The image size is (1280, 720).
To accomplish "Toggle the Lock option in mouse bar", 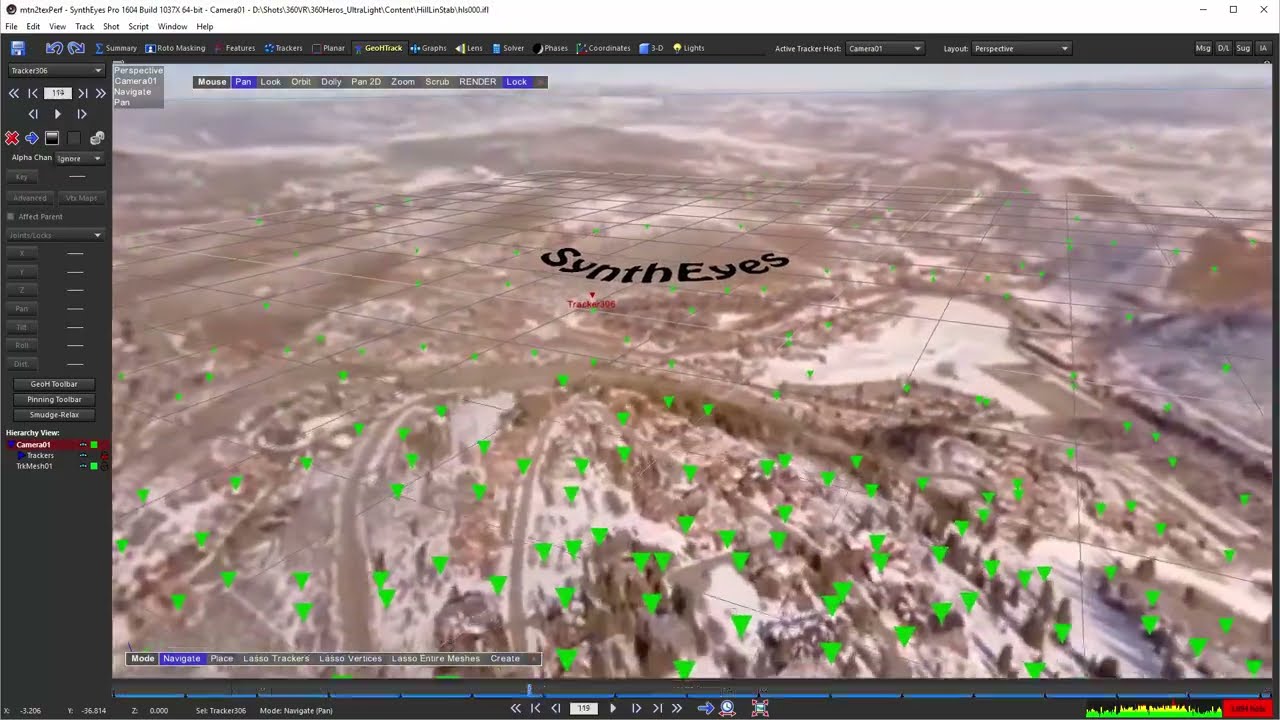I will pos(516,82).
